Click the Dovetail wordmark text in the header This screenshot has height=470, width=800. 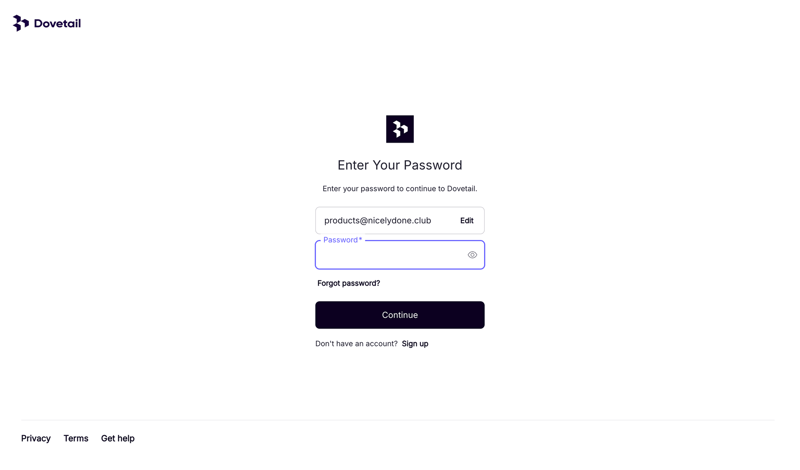[57, 23]
